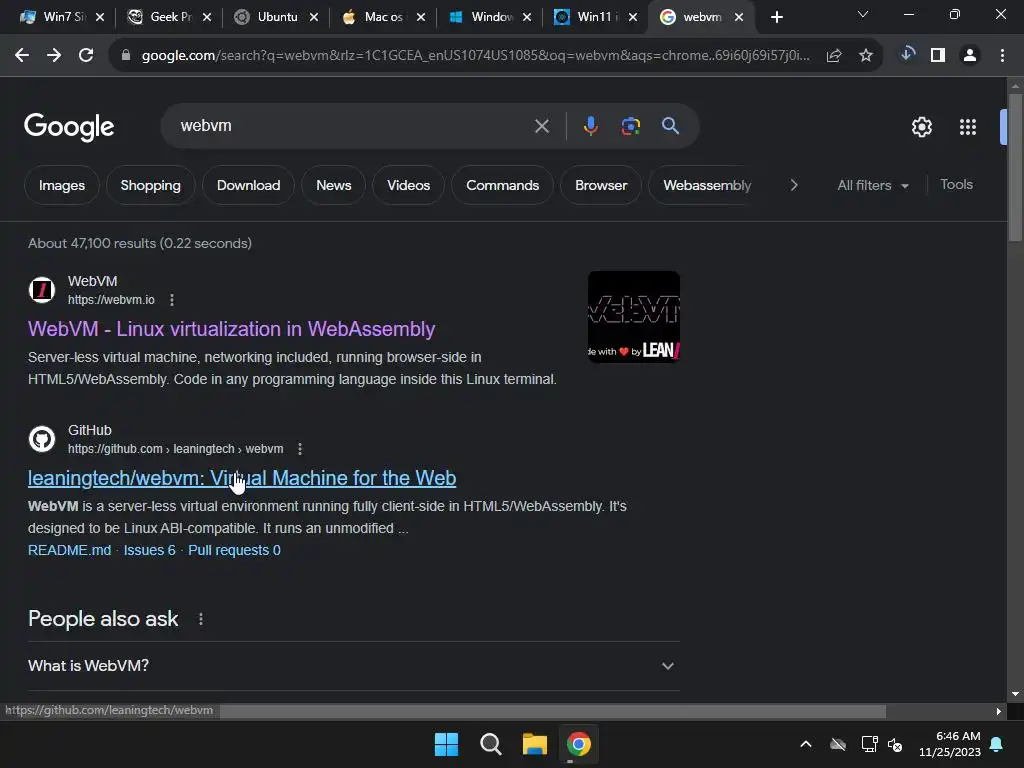1024x768 pixels.
Task: Open the clock and date in the taskbar
Action: (950, 744)
